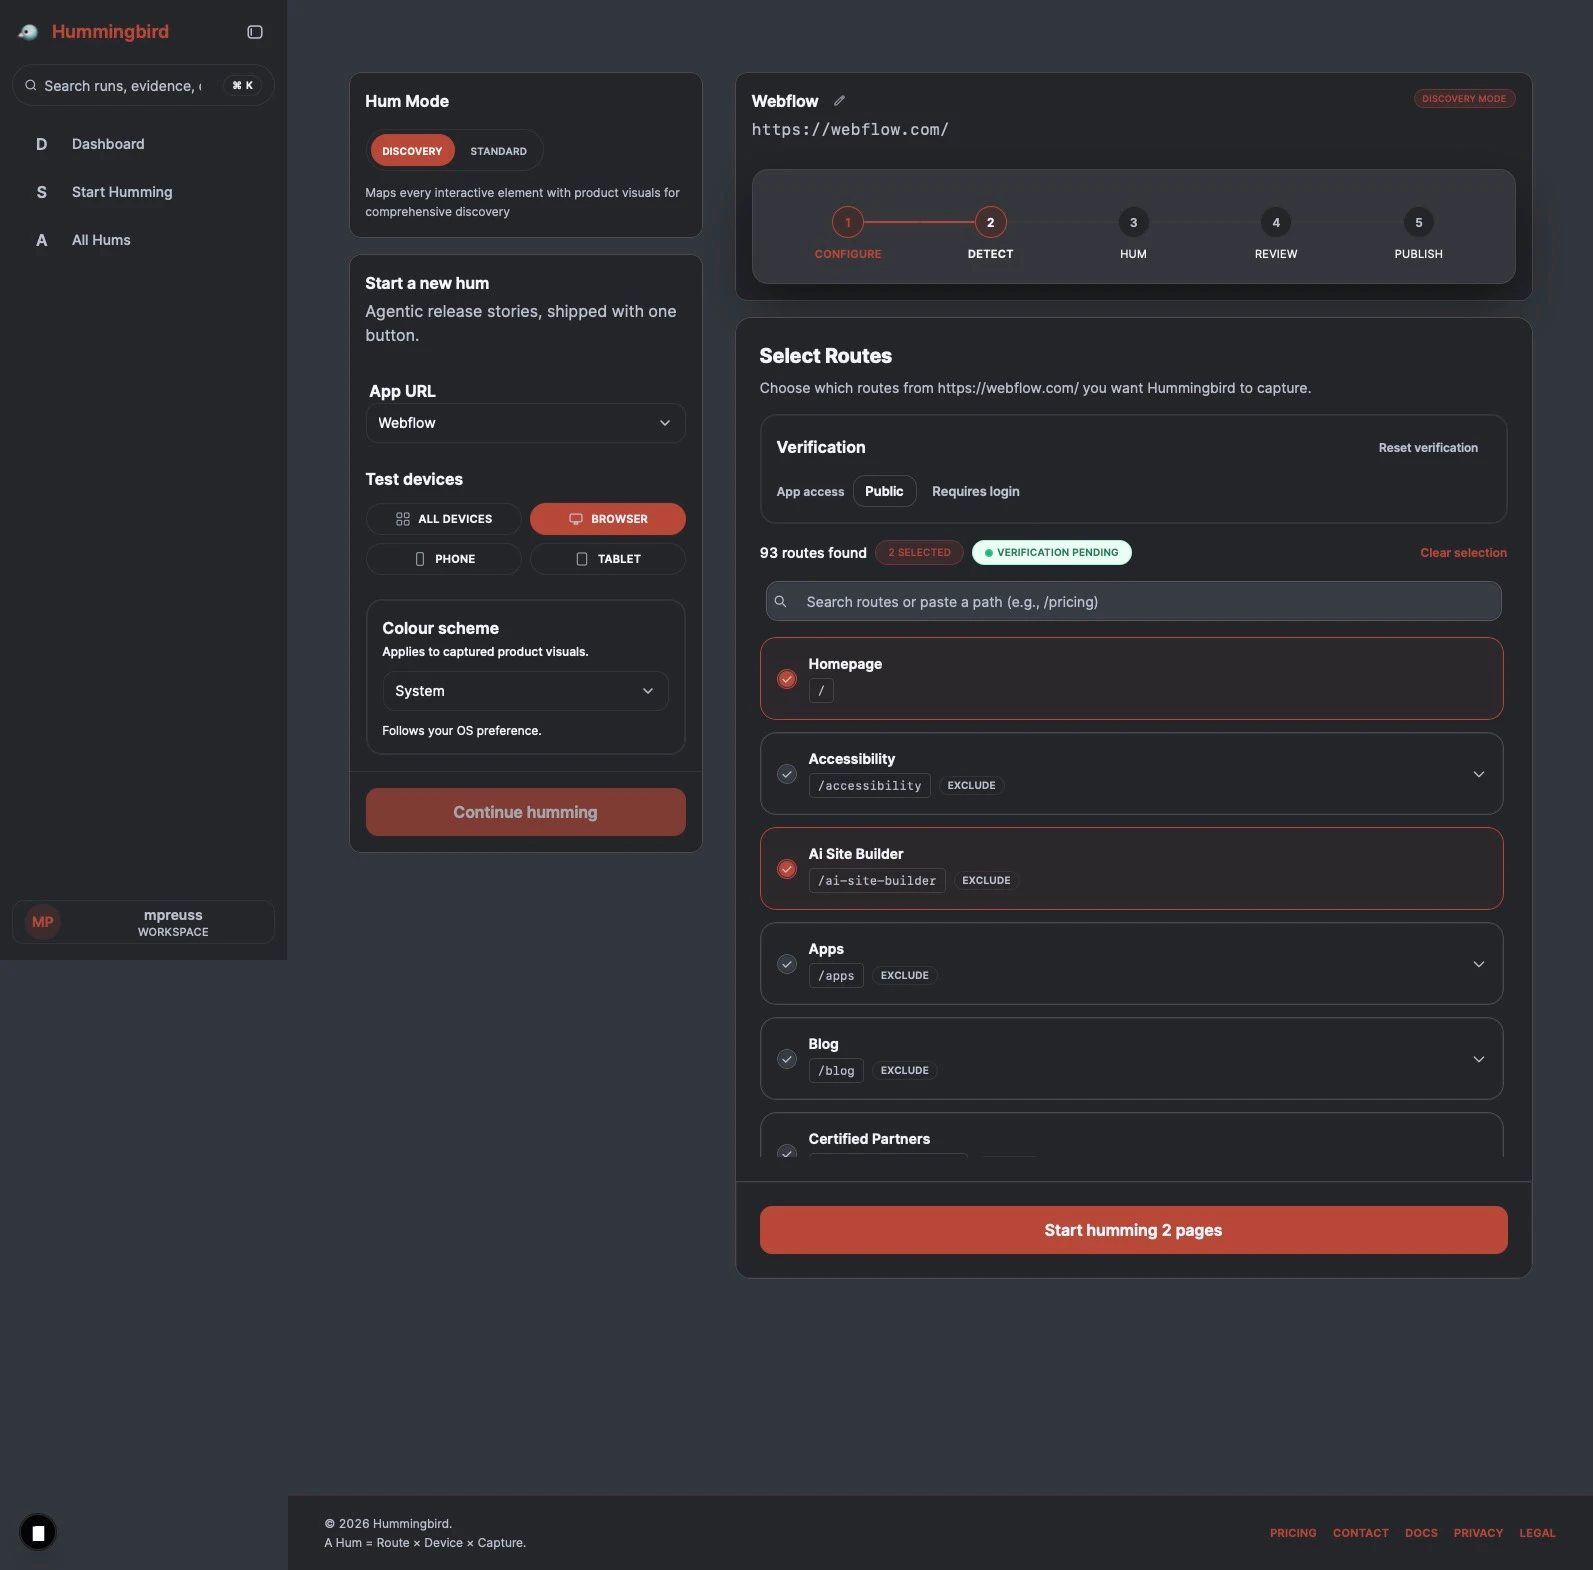Open Docs footer link

pyautogui.click(x=1421, y=1533)
